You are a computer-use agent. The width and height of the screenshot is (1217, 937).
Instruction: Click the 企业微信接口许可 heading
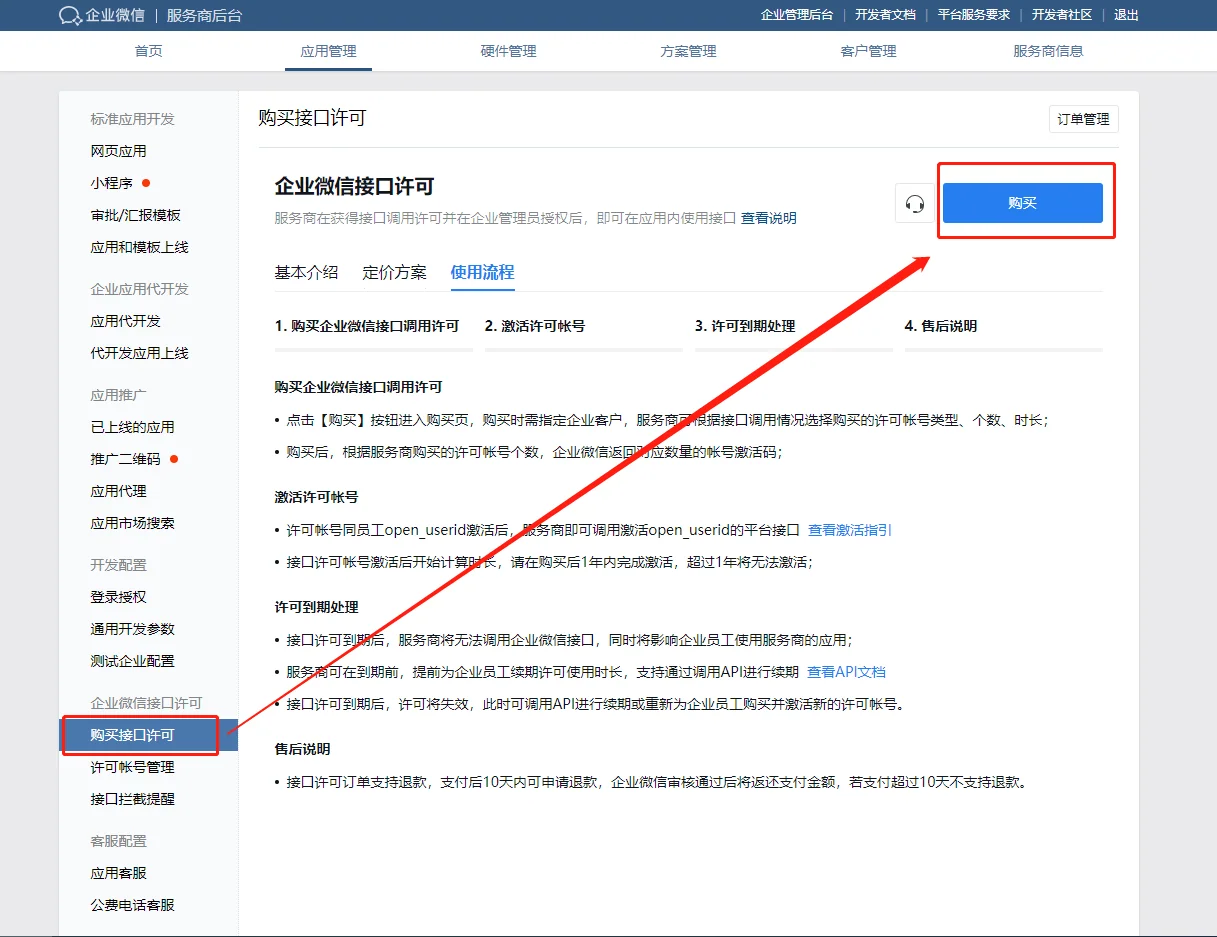coord(354,187)
